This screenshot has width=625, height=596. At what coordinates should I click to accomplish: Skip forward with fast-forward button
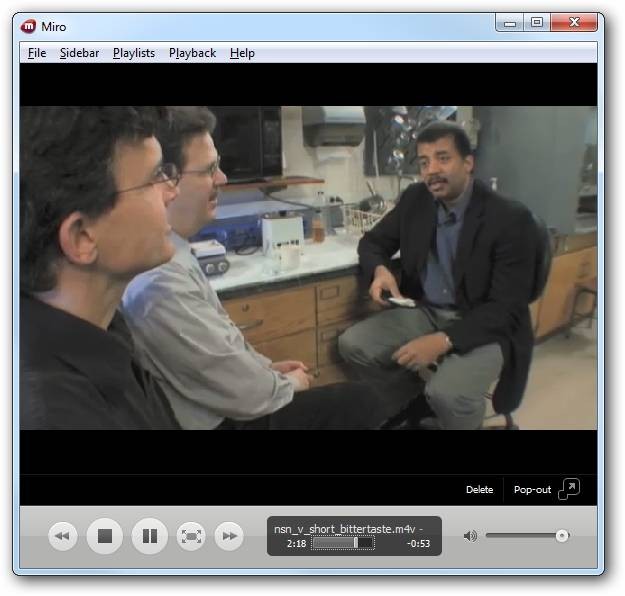click(x=229, y=536)
